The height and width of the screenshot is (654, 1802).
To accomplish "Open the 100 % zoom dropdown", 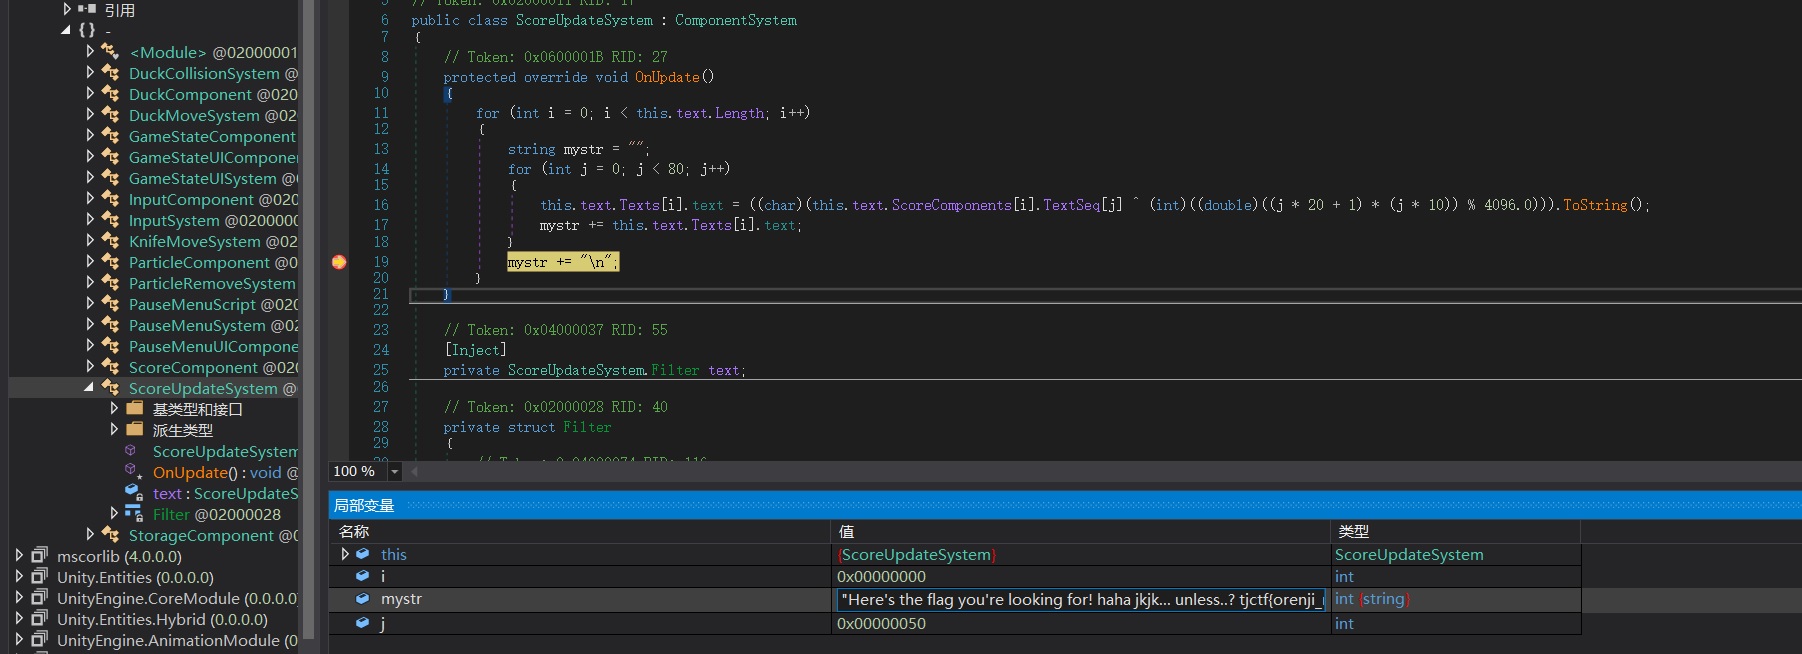I will pyautogui.click(x=395, y=471).
